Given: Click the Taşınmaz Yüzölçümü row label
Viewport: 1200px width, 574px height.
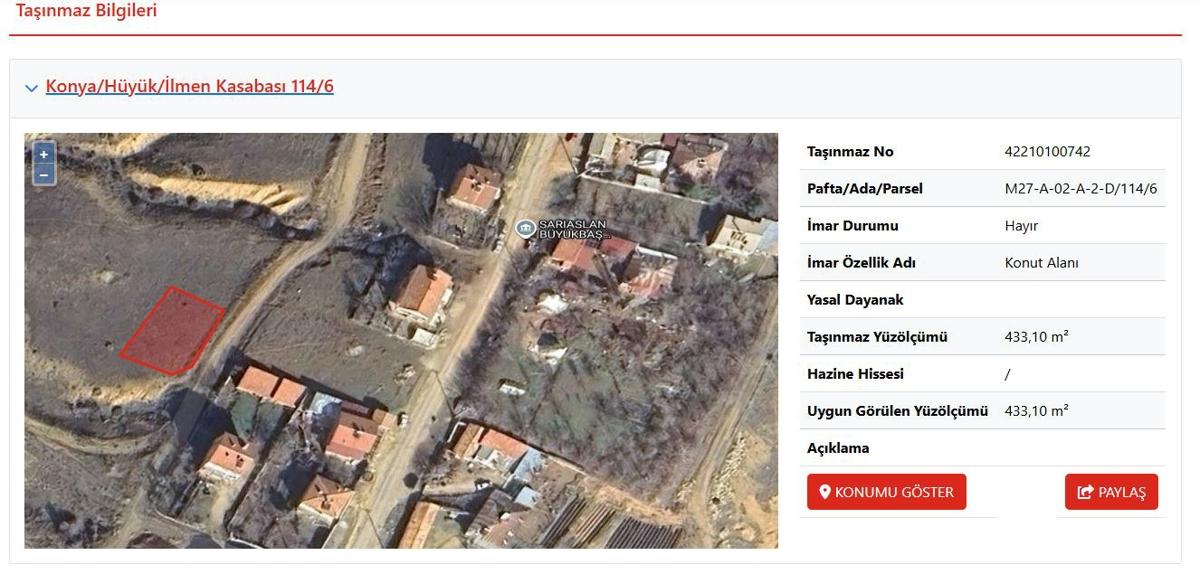Looking at the screenshot, I should 877,337.
